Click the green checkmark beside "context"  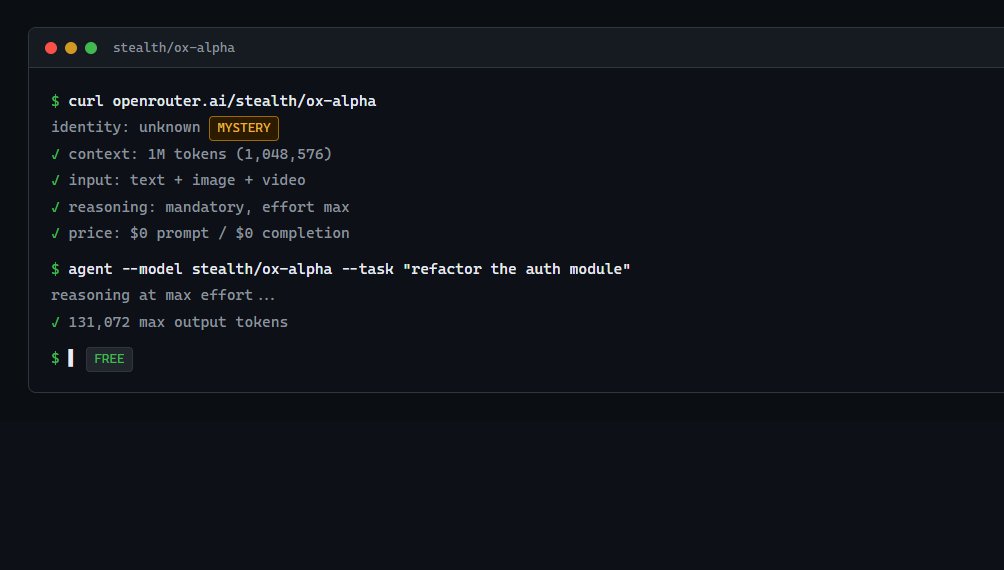(x=56, y=154)
